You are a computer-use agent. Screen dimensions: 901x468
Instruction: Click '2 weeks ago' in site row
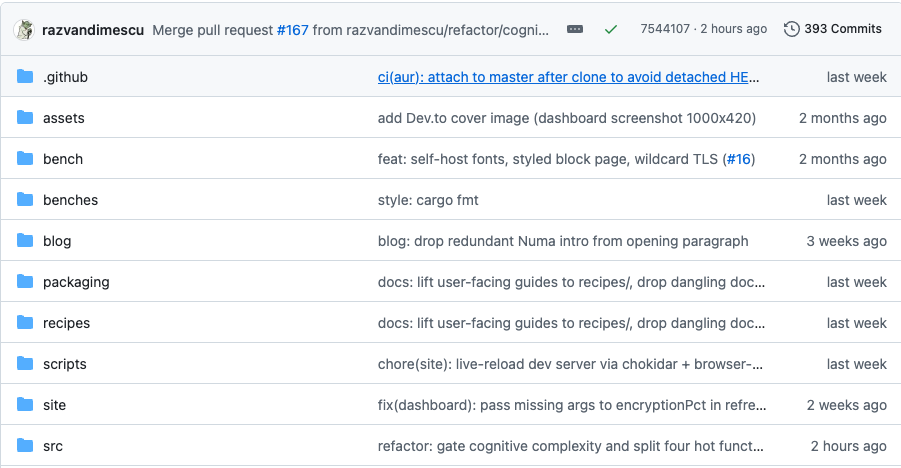point(846,405)
